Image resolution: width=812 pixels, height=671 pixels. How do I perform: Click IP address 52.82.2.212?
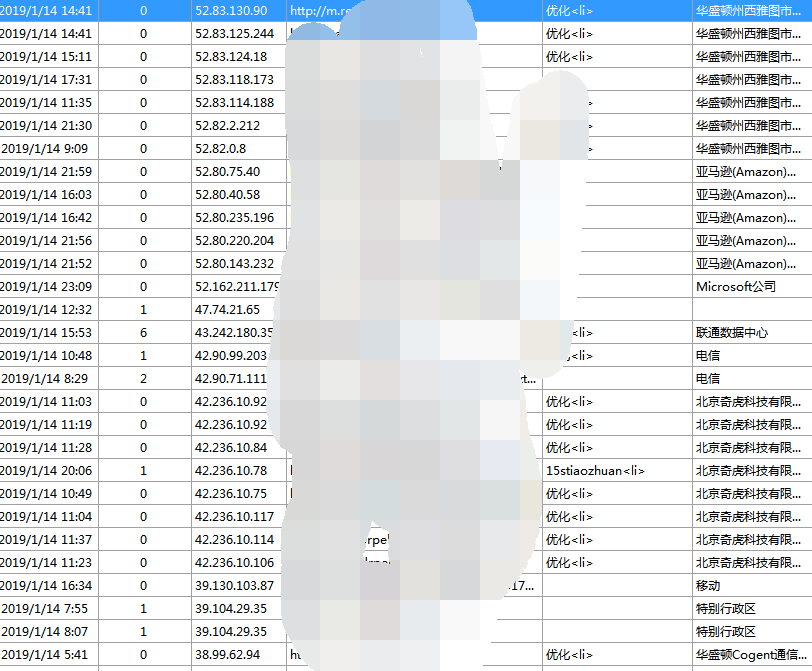click(227, 126)
